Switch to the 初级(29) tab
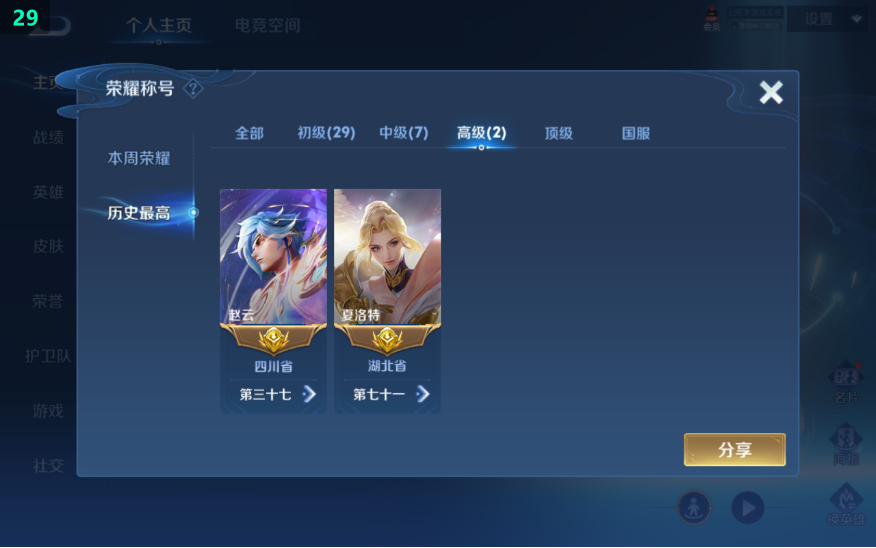 (x=326, y=133)
